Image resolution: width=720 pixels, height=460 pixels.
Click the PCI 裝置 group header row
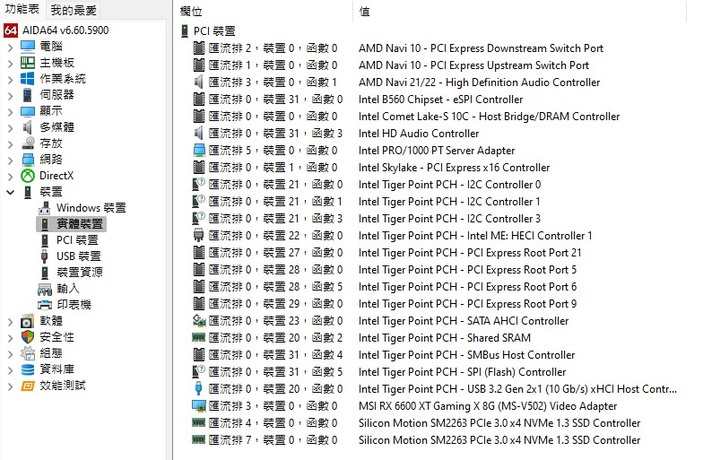click(x=214, y=31)
